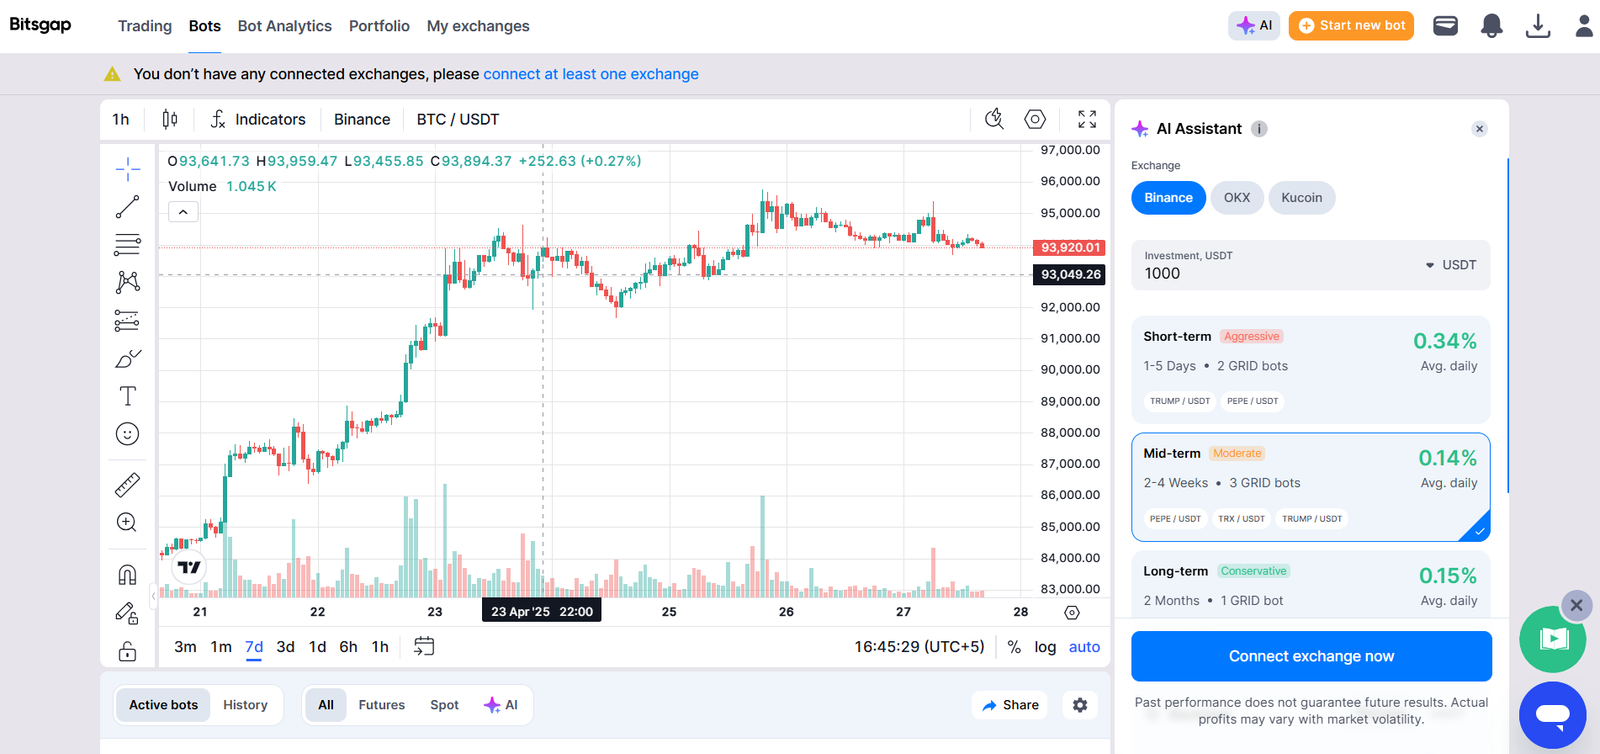Enable the magnet snapping tool

[x=127, y=573]
